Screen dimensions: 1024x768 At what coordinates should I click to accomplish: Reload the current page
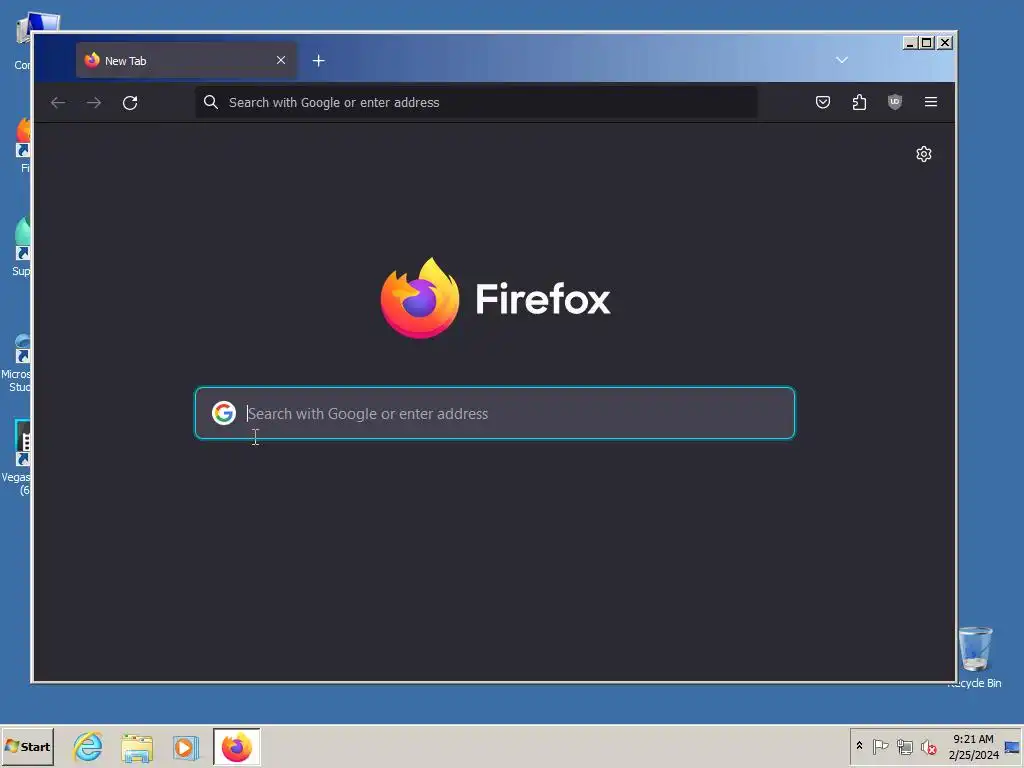click(x=130, y=103)
